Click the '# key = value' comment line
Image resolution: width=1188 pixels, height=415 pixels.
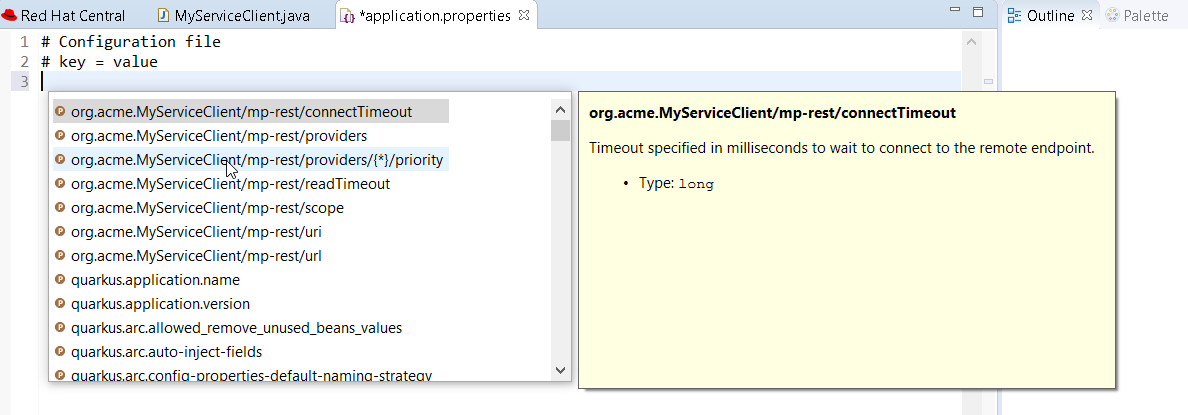(99, 61)
